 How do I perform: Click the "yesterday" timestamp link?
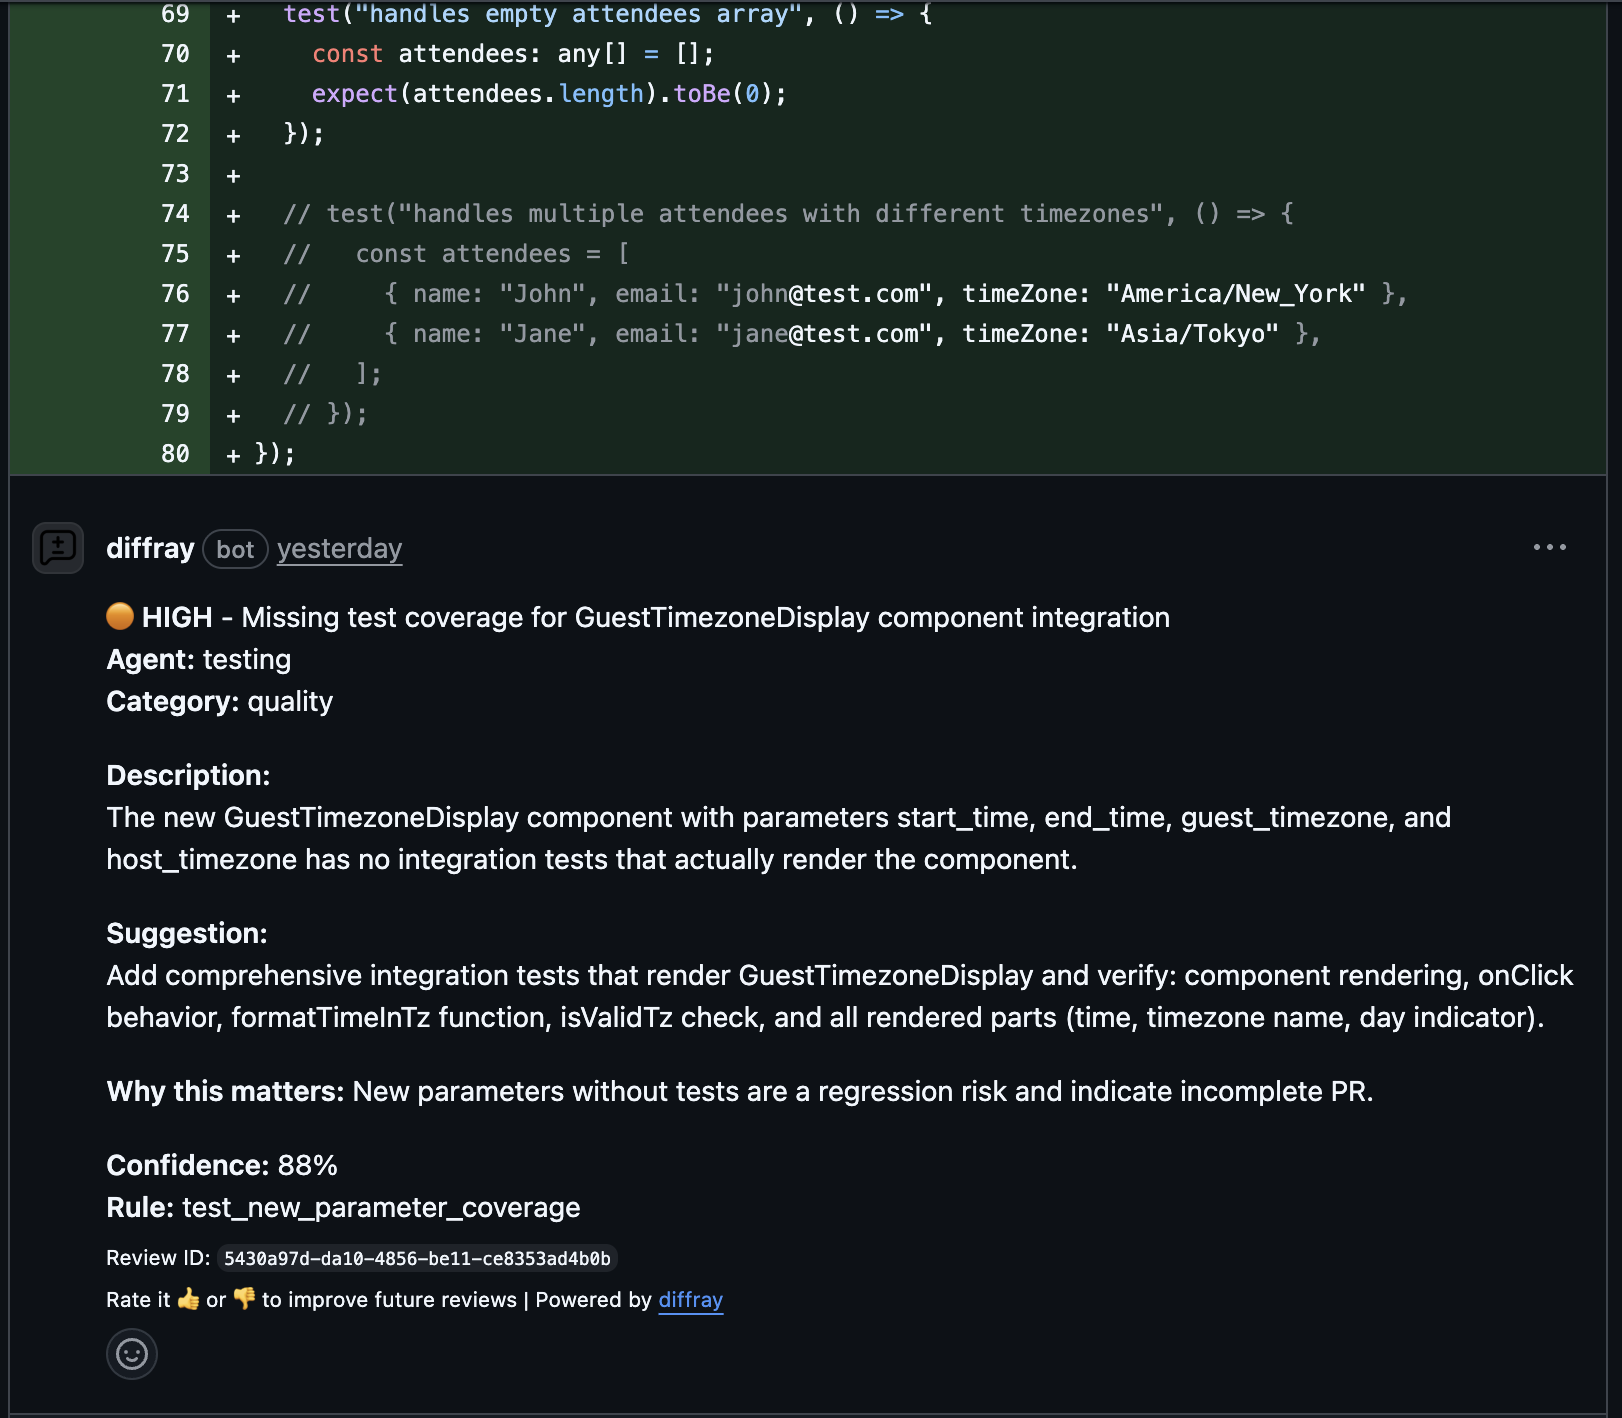[x=339, y=549]
